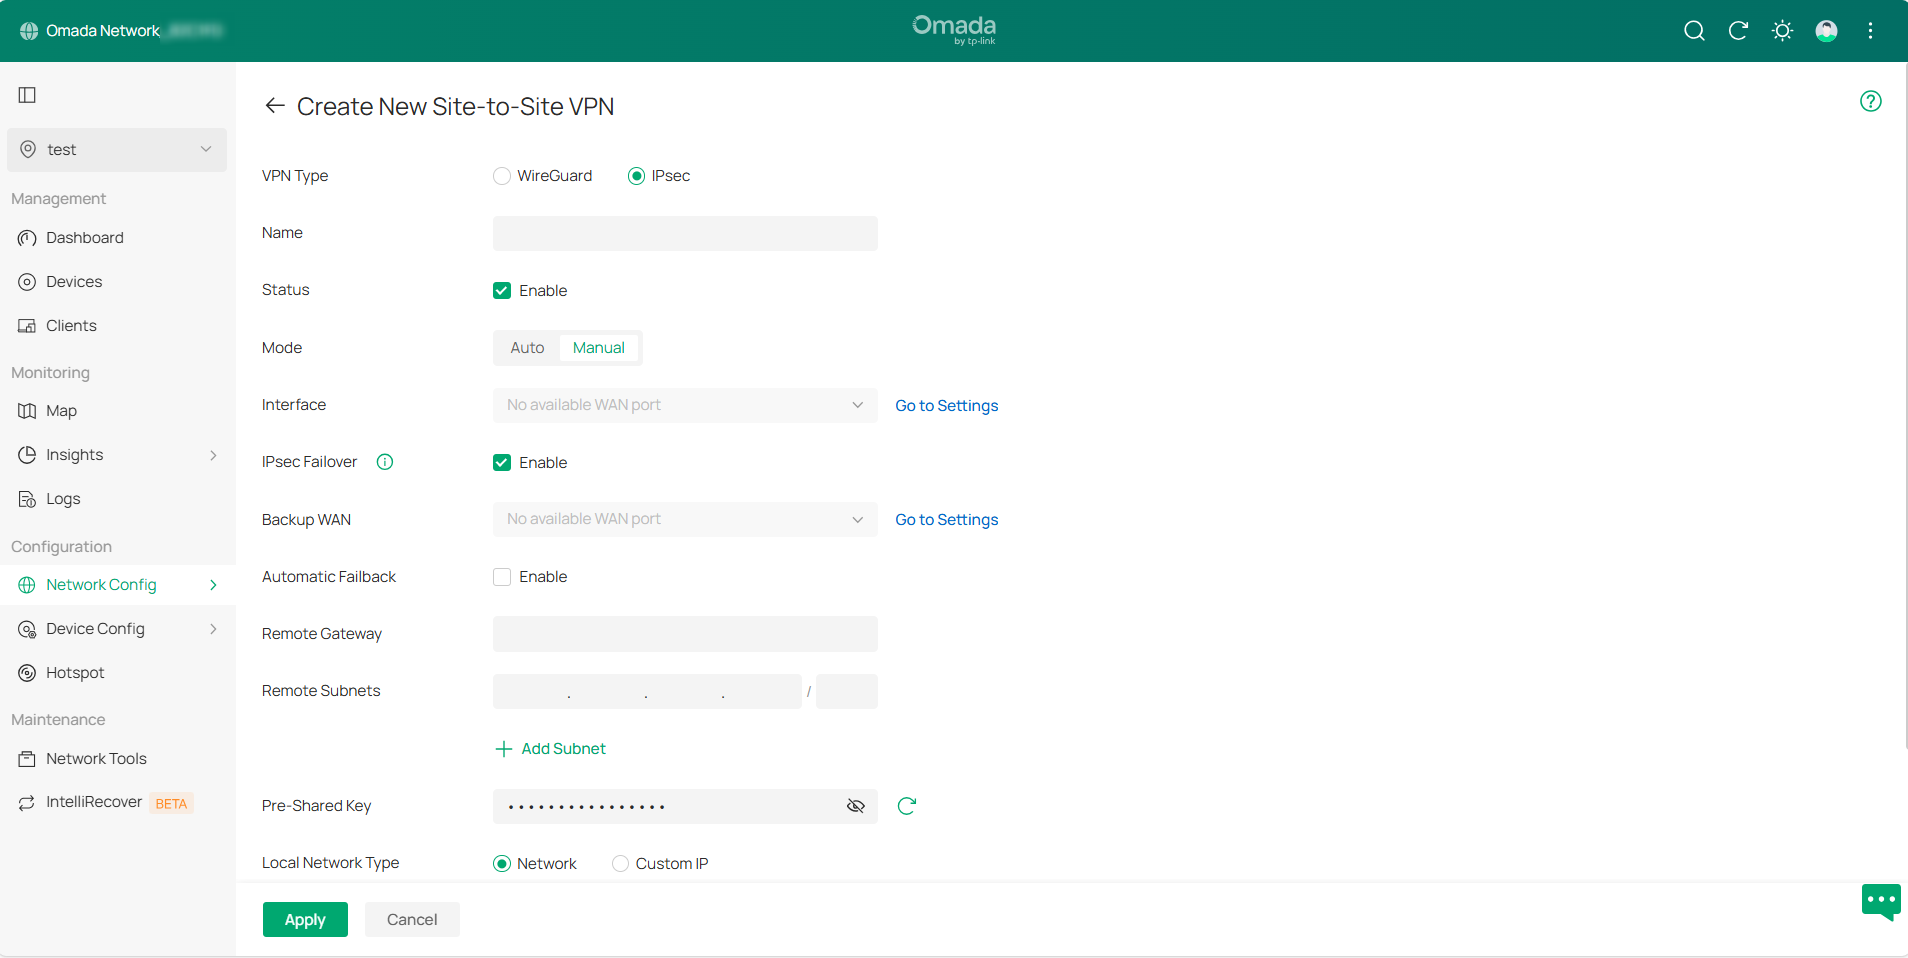The height and width of the screenshot is (958, 1908).
Task: Open Network Tools in Maintenance
Action: [96, 758]
